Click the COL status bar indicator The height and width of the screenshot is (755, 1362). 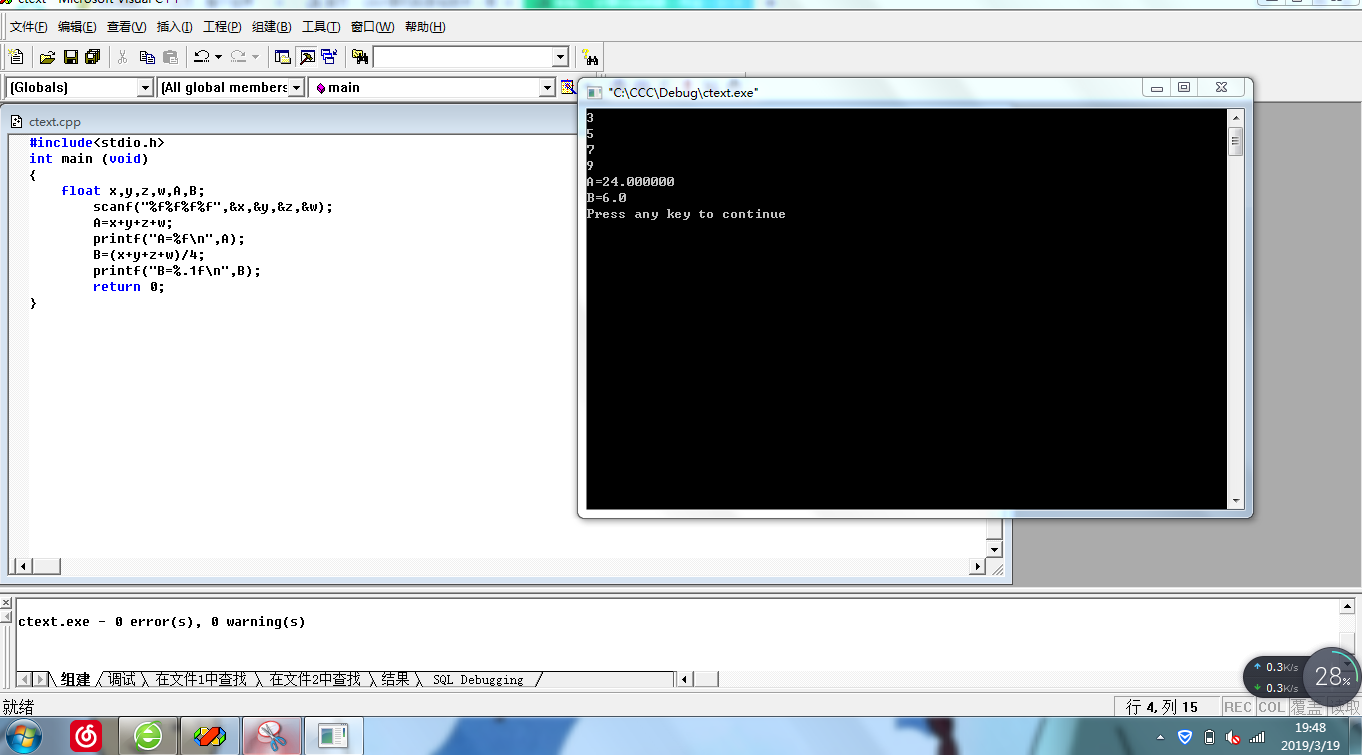point(1272,707)
